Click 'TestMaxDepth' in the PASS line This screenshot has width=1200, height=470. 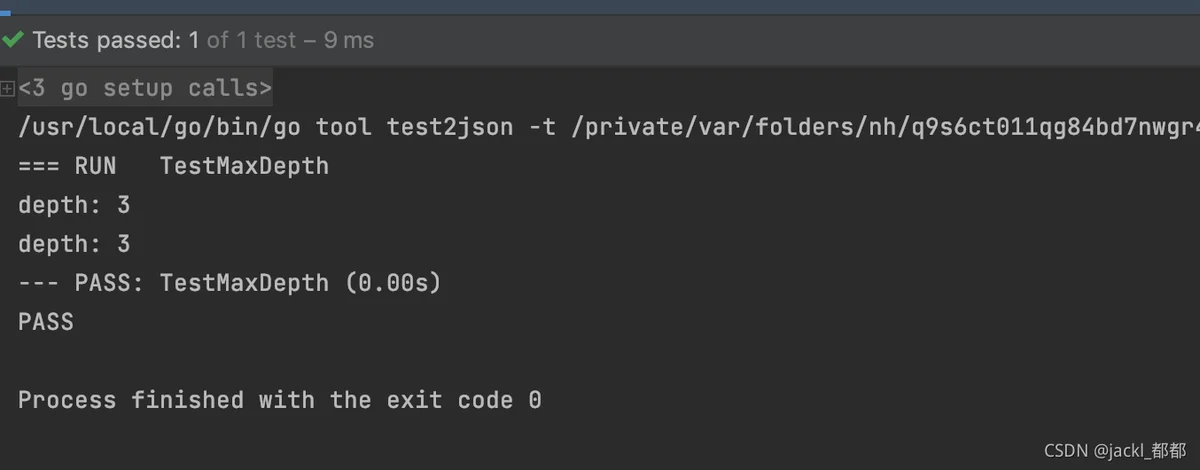click(244, 283)
